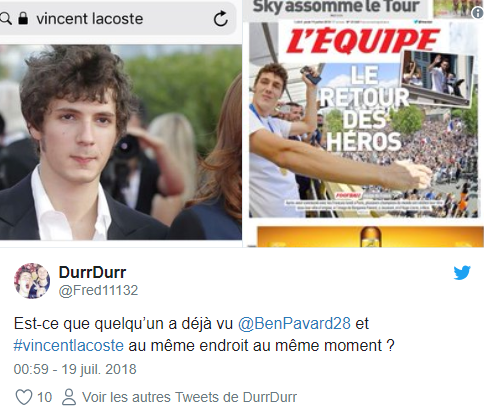The image size is (484, 418).
Task: Click the L'ÉQUIPE red logo
Action: 363,41
